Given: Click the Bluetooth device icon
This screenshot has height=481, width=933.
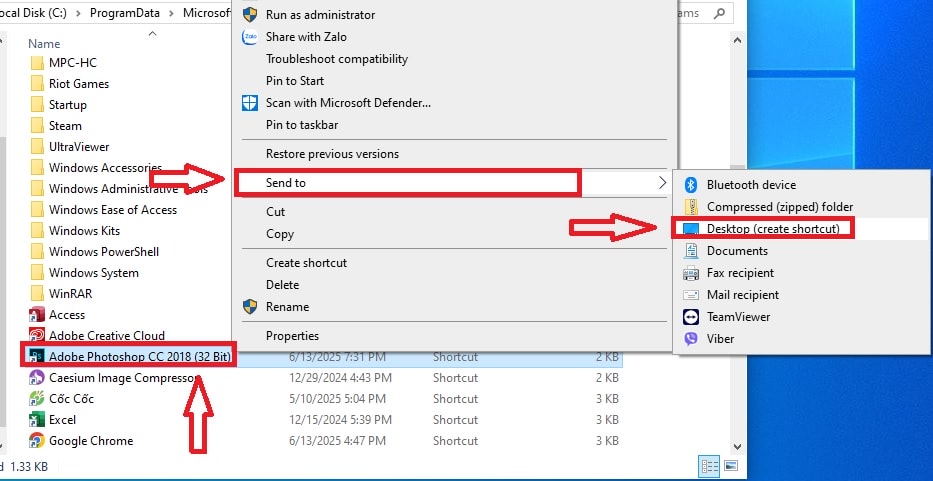Looking at the screenshot, I should [x=691, y=185].
